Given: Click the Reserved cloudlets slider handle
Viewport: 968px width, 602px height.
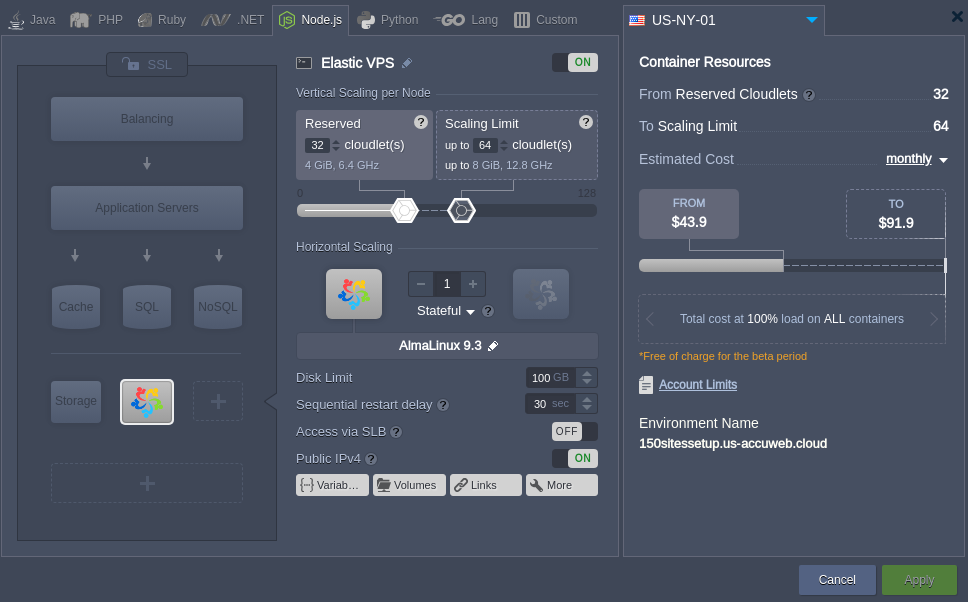Looking at the screenshot, I should [x=404, y=210].
